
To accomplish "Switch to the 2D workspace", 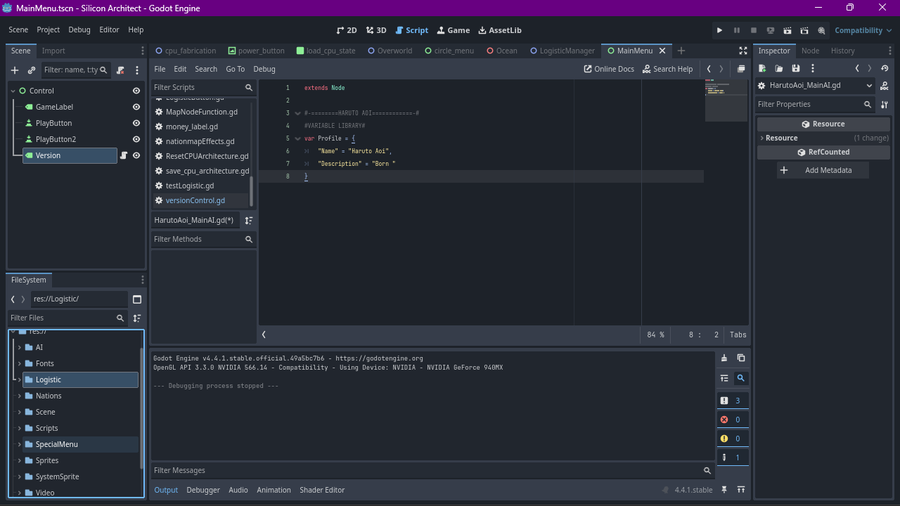I will click(346, 30).
